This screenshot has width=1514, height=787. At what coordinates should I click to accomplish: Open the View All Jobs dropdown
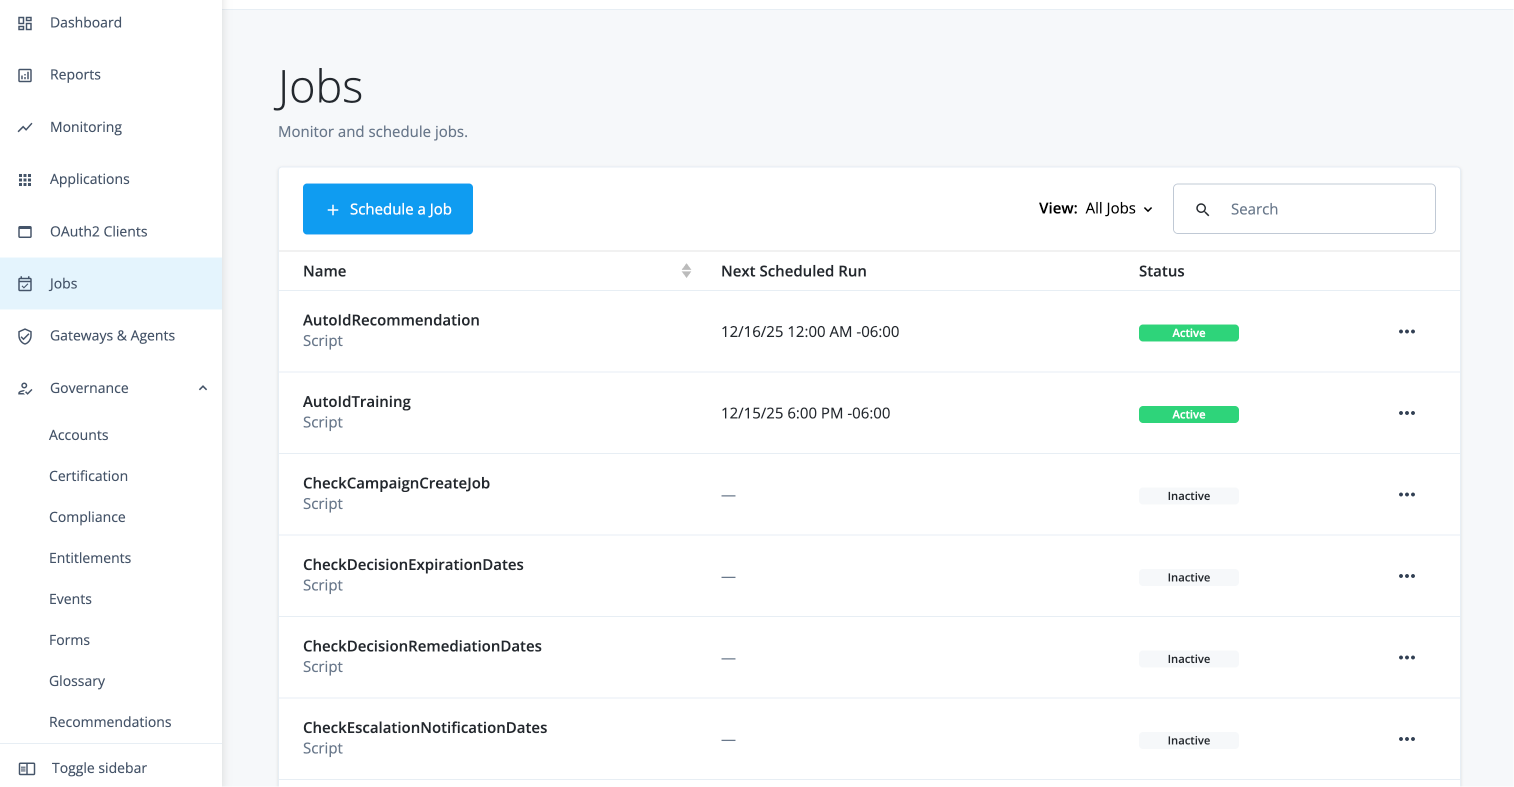(1118, 209)
